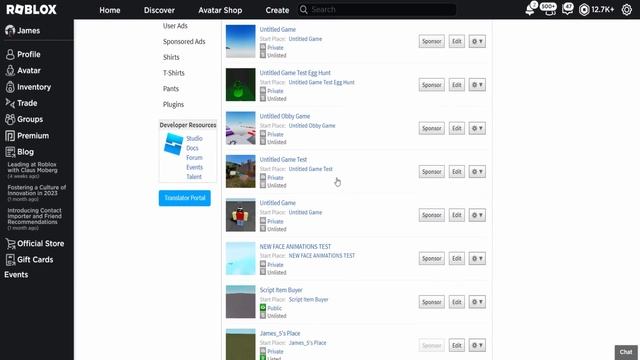
Task: Open the Create tab
Action: click(277, 10)
